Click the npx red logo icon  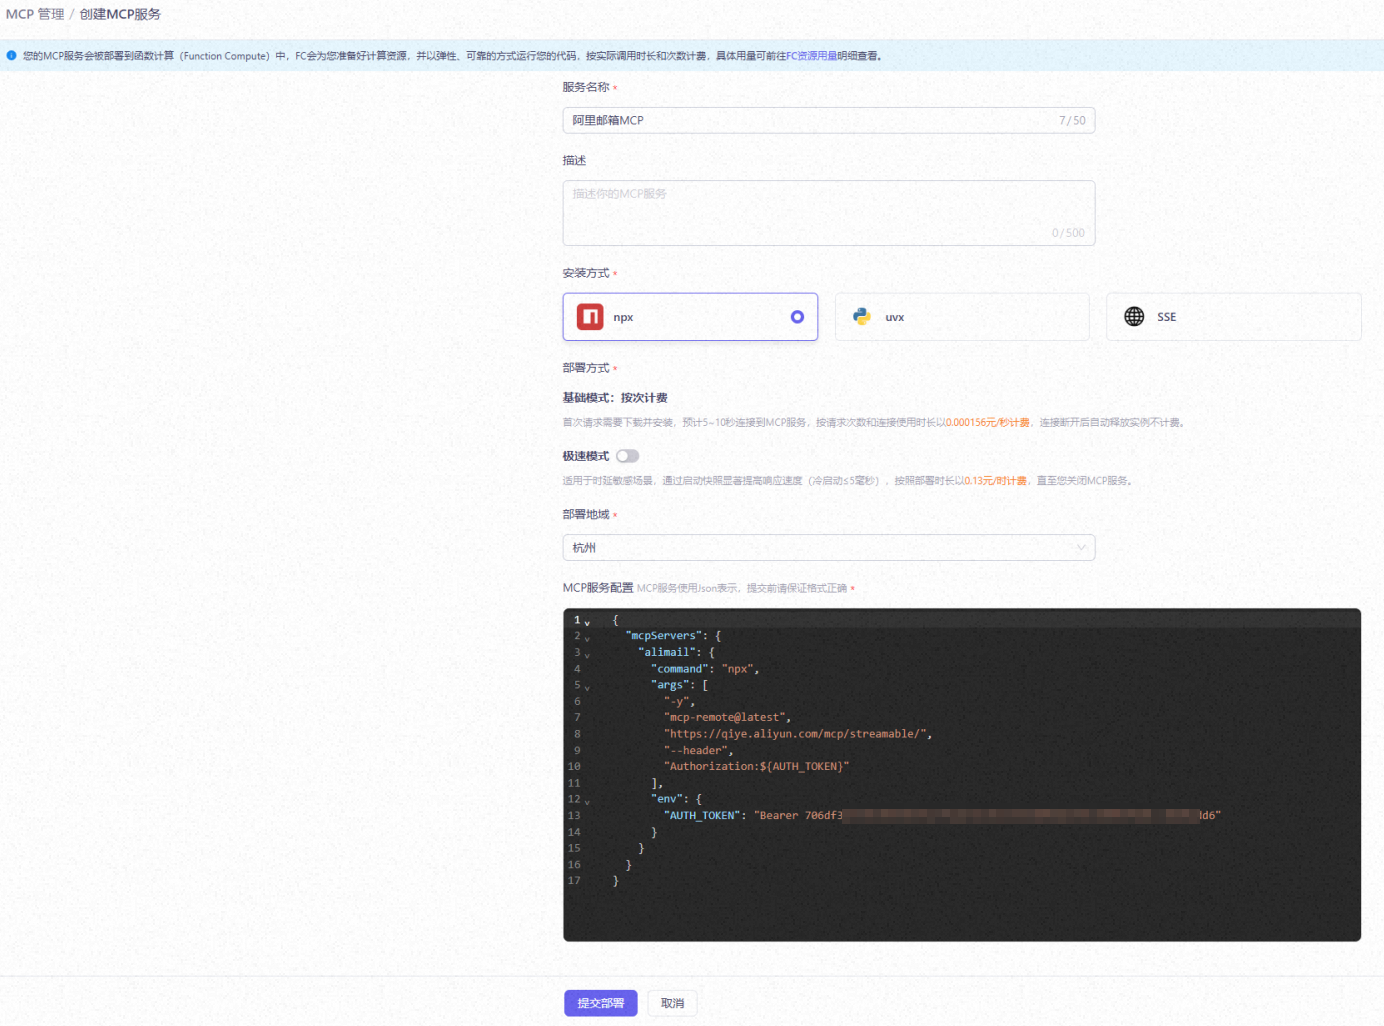point(590,317)
